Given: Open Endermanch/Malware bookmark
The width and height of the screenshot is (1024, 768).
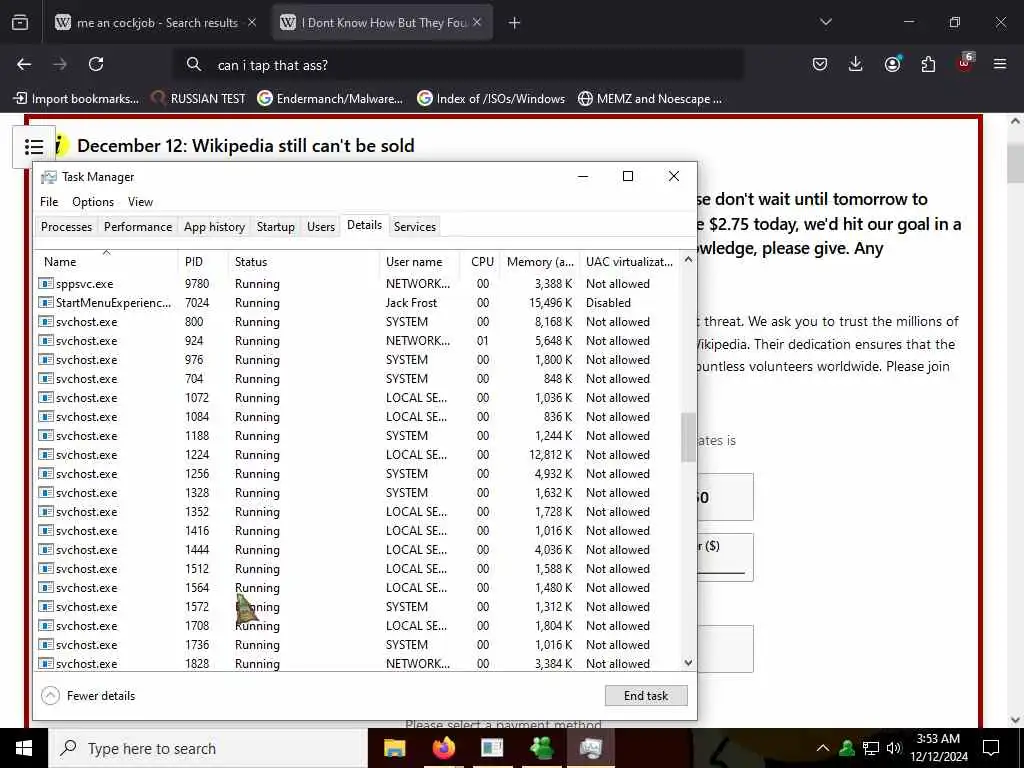Looking at the screenshot, I should coord(330,99).
